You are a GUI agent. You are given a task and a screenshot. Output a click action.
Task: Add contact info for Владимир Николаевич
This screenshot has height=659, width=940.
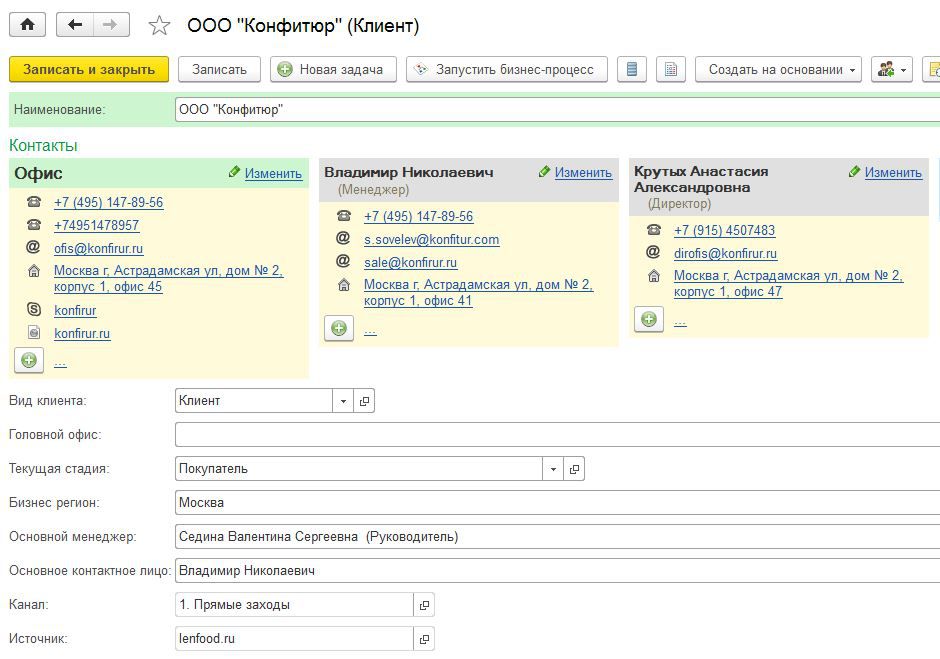pyautogui.click(x=339, y=328)
